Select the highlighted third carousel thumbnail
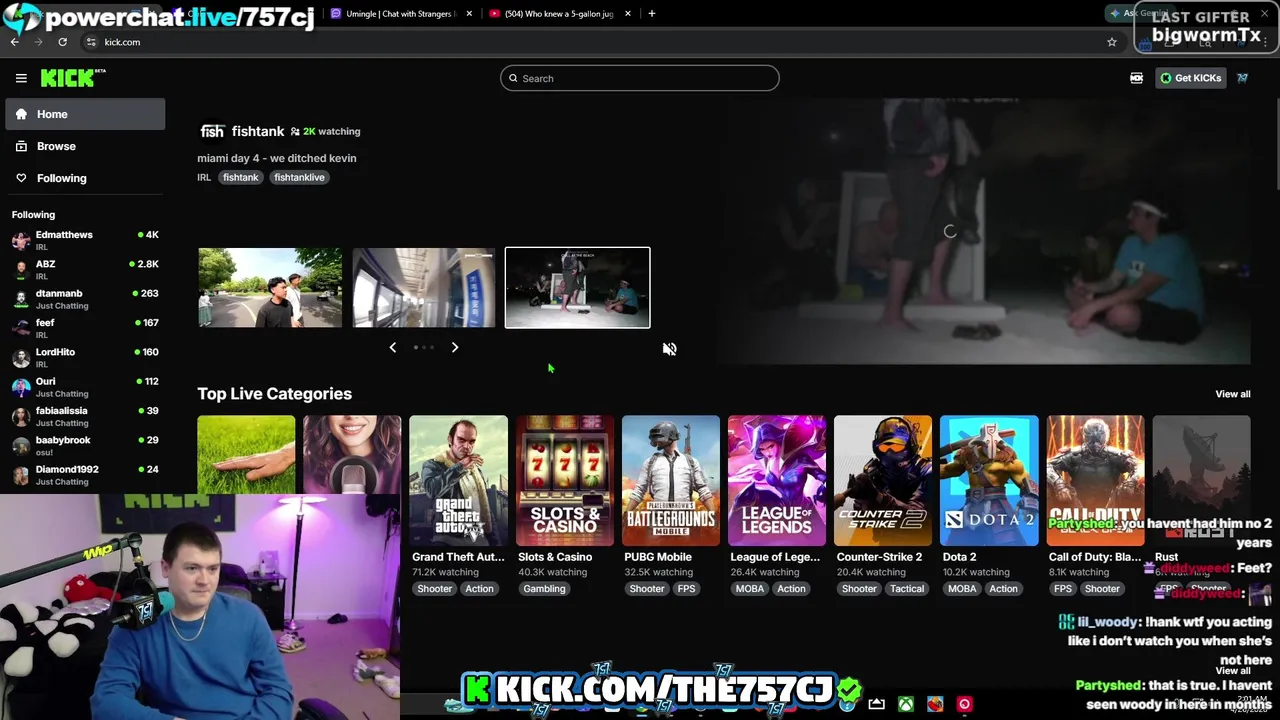Viewport: 1280px width, 720px height. point(577,287)
